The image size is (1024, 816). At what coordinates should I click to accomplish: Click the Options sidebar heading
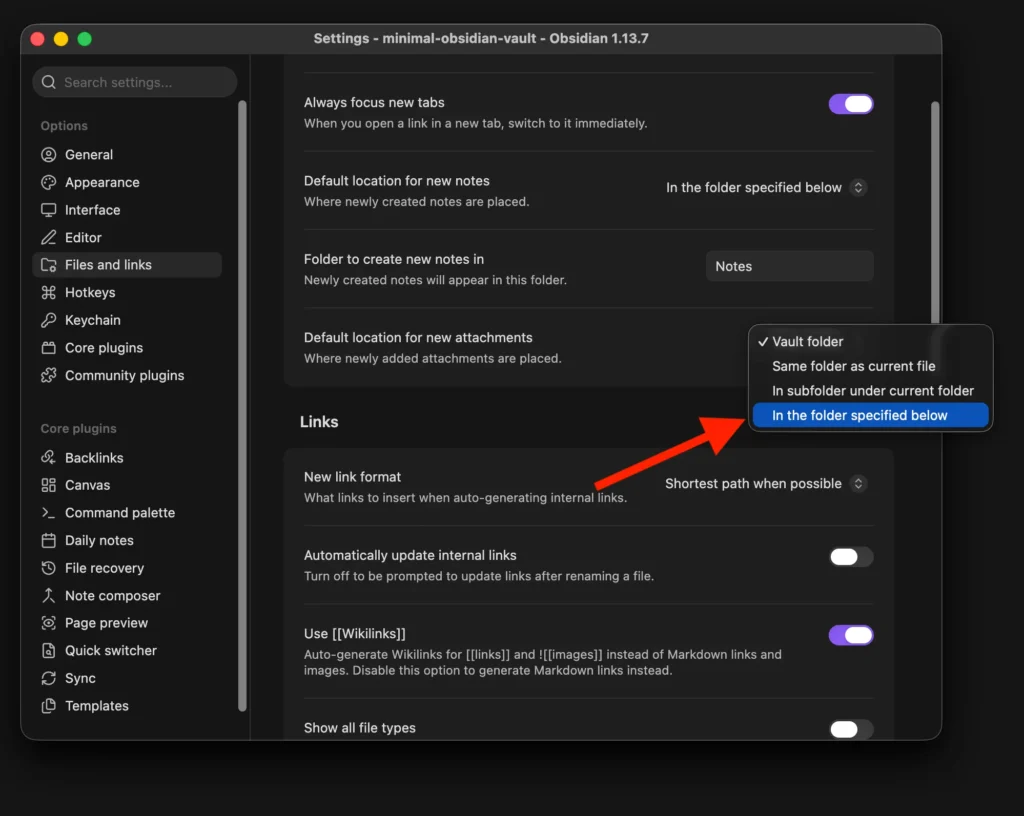point(64,126)
